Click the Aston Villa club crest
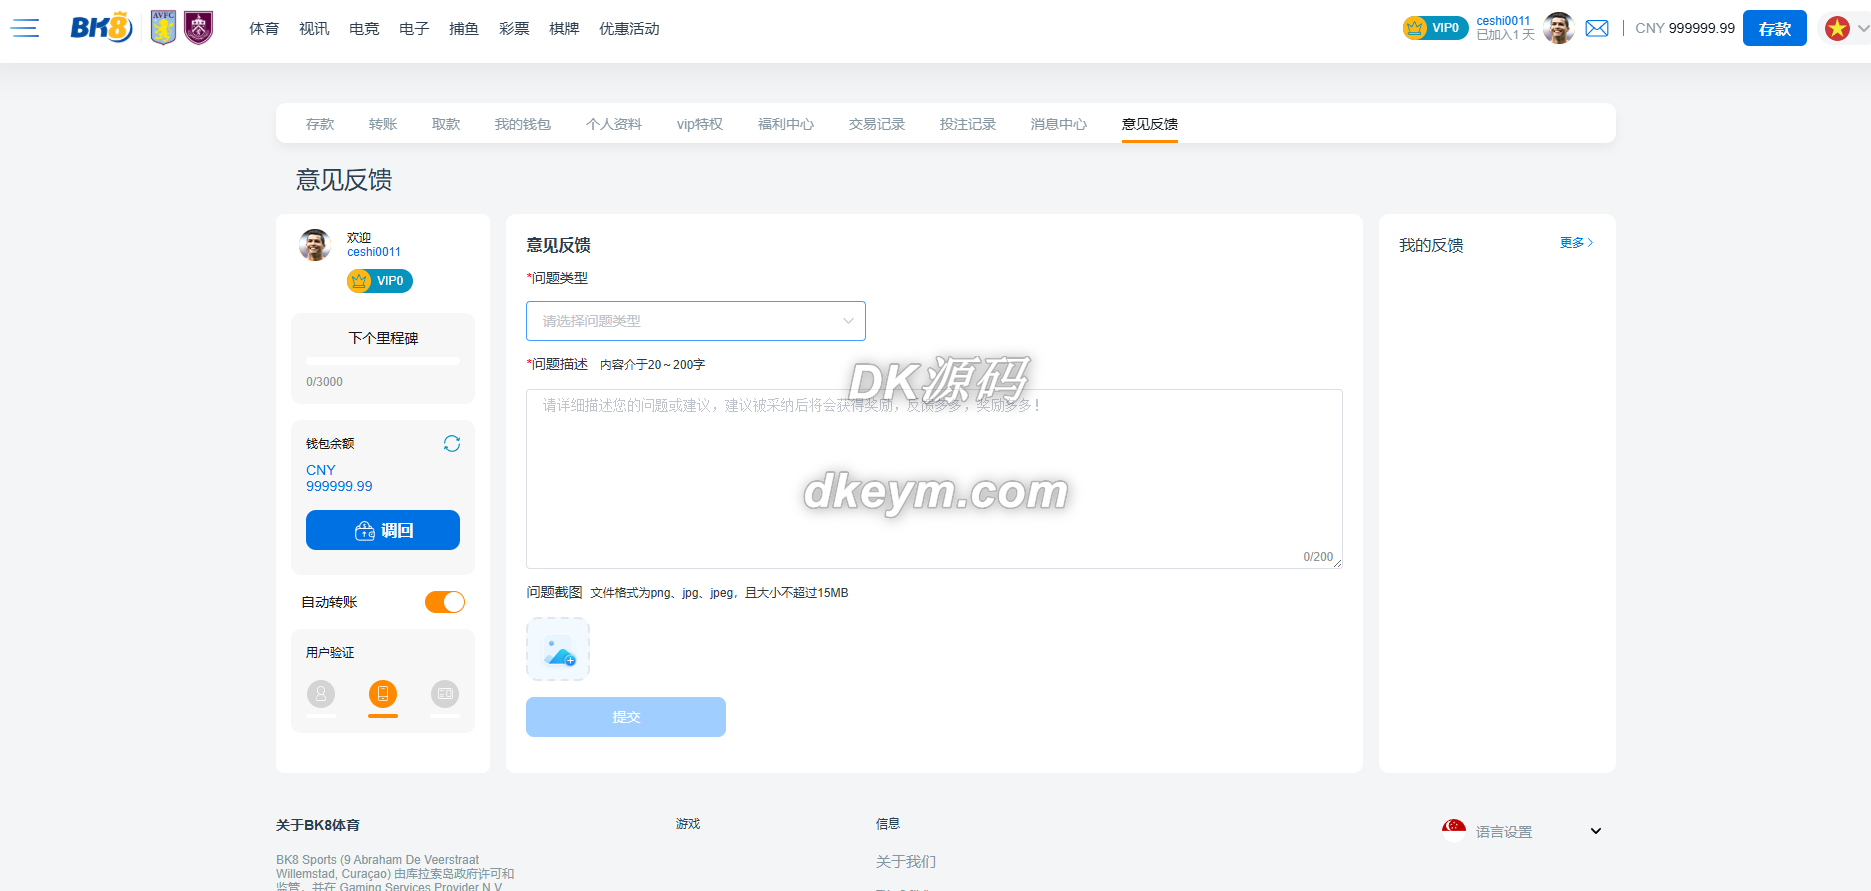1871x891 pixels. point(163,28)
